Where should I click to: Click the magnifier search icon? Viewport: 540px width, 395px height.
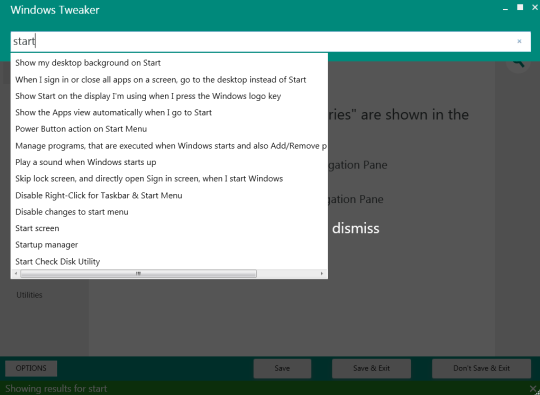click(518, 63)
